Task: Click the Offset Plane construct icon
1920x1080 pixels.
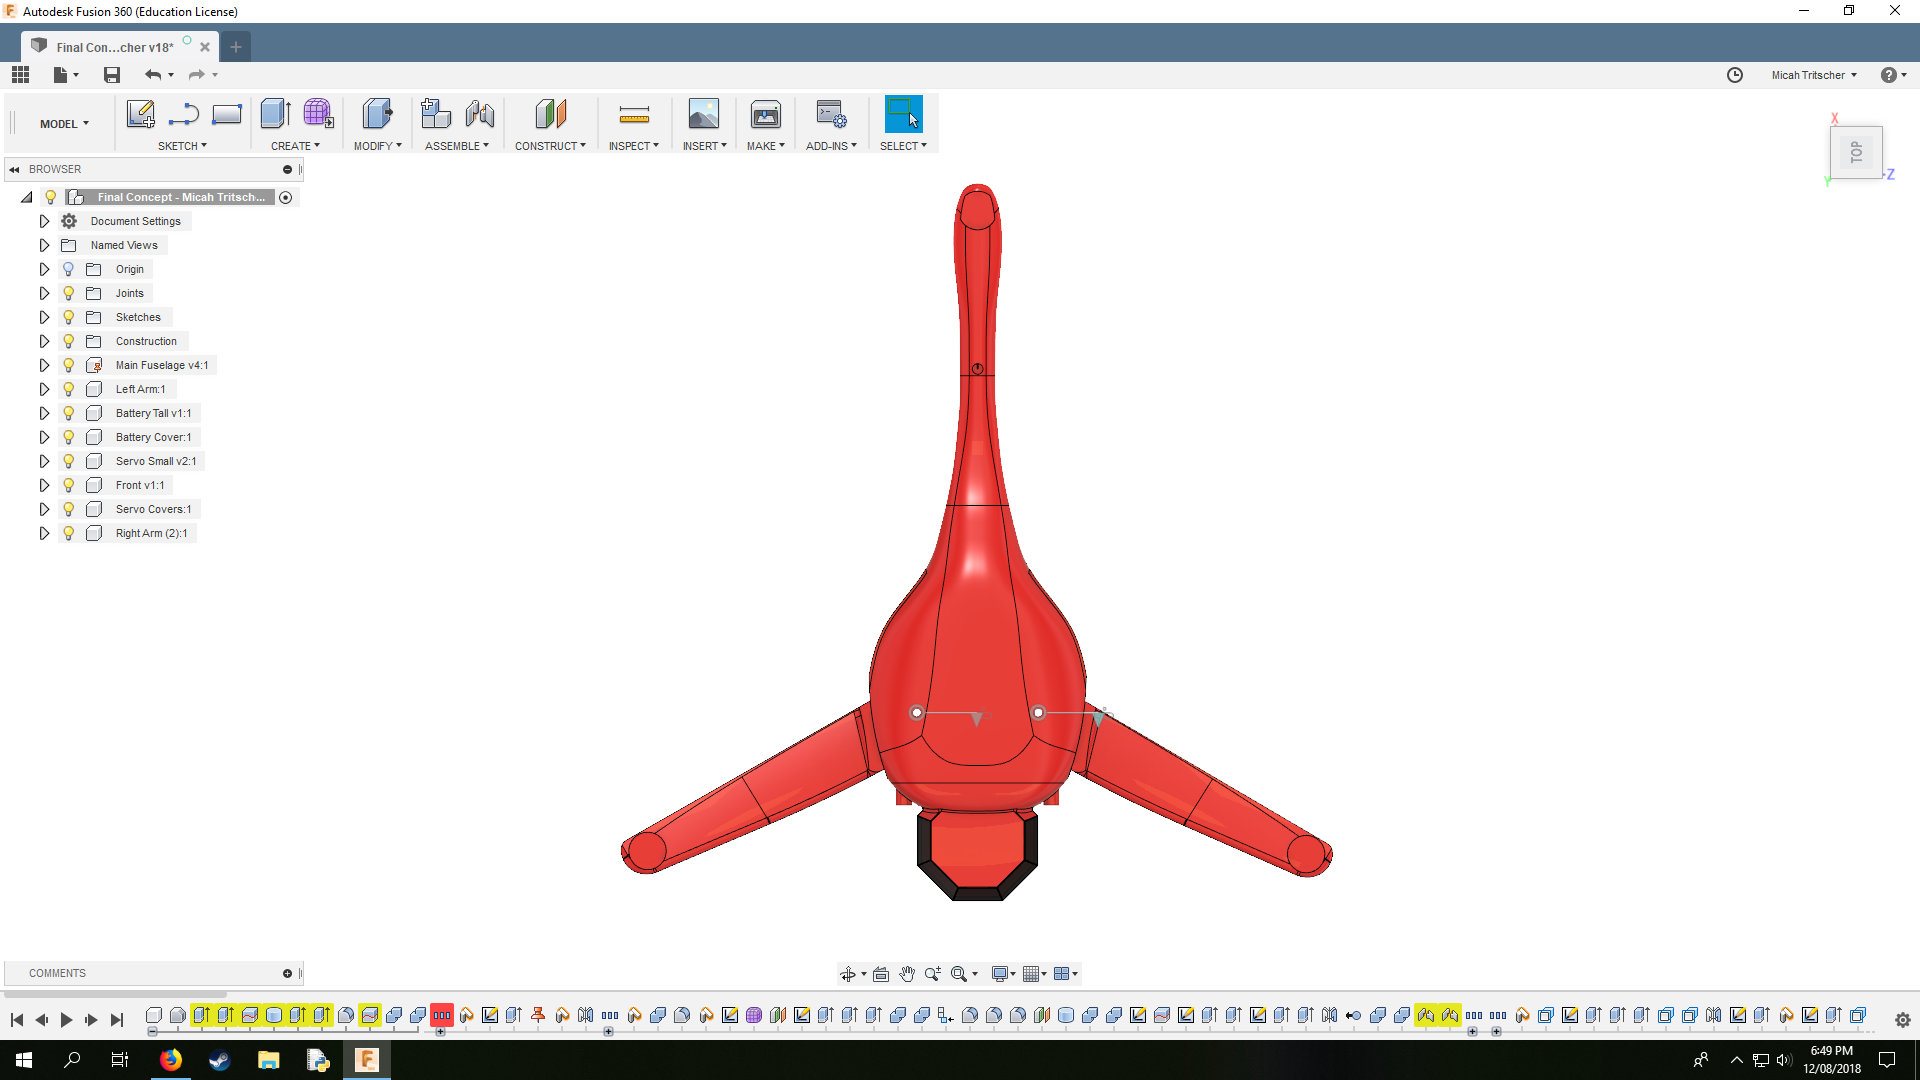Action: tap(550, 114)
